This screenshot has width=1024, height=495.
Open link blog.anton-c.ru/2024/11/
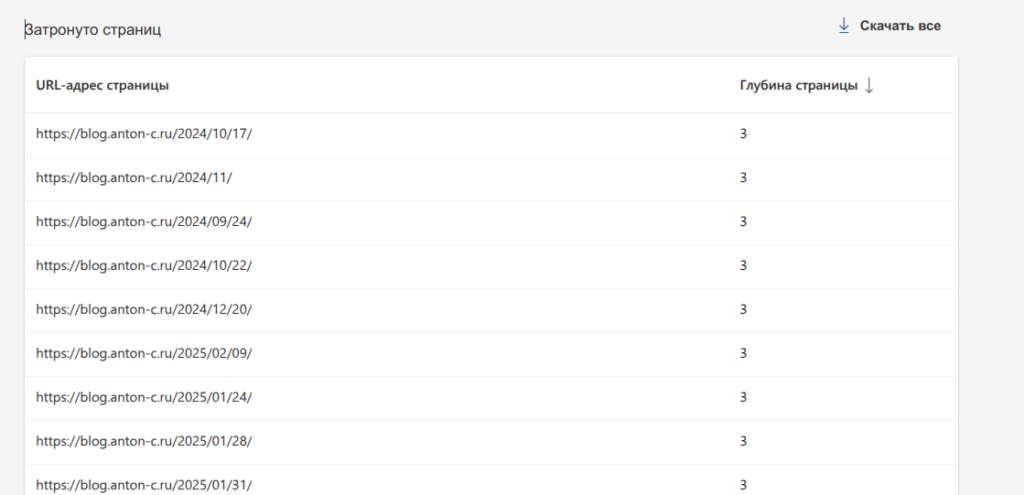click(134, 178)
